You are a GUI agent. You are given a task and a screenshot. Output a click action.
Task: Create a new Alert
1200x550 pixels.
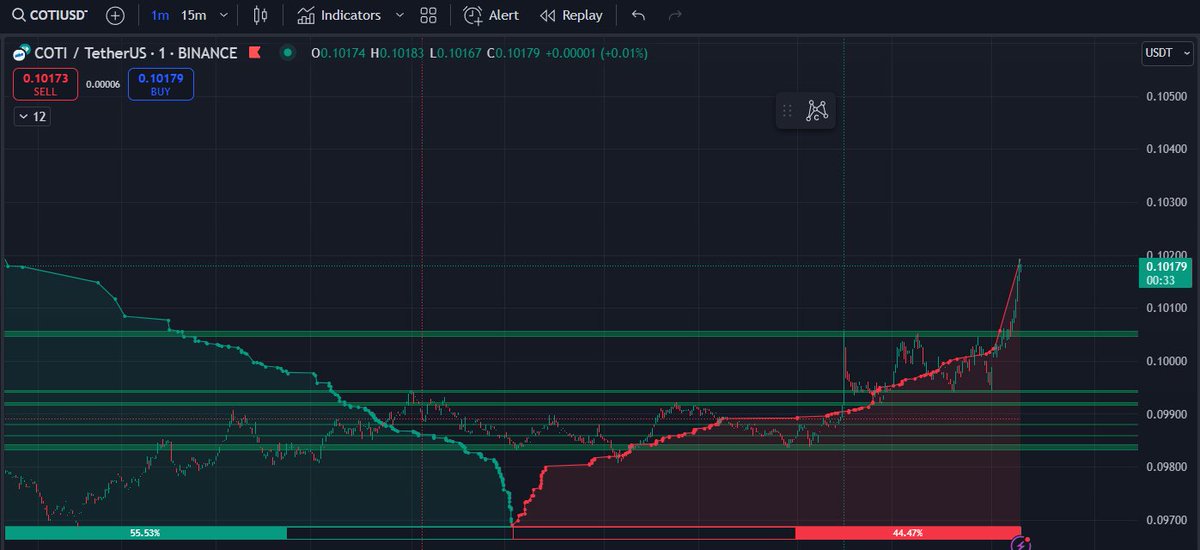click(x=492, y=15)
